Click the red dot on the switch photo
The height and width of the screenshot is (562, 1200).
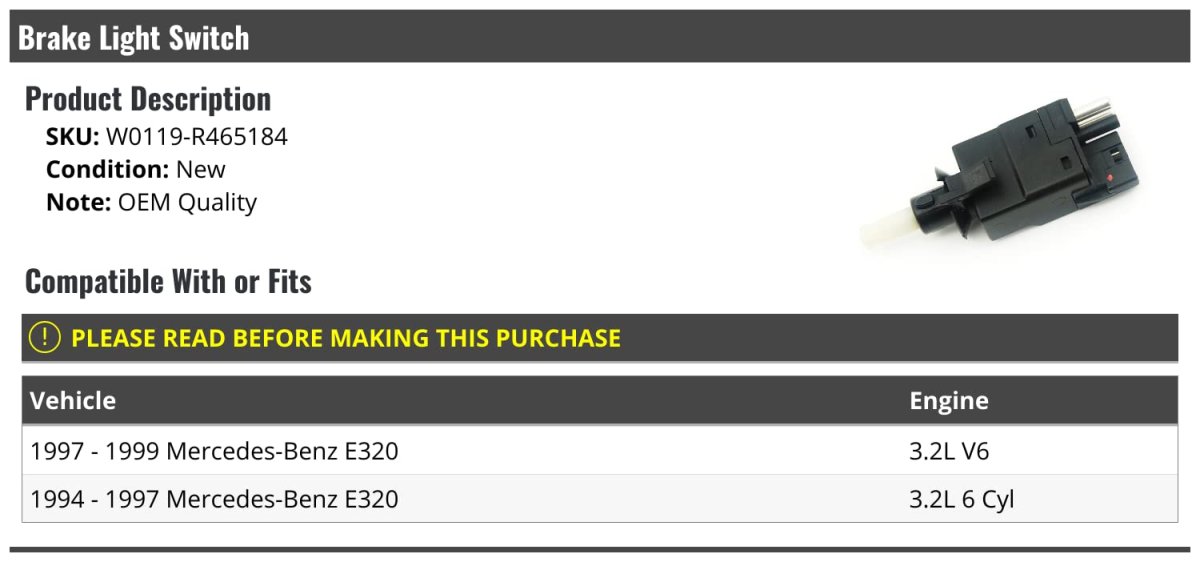tap(1111, 178)
